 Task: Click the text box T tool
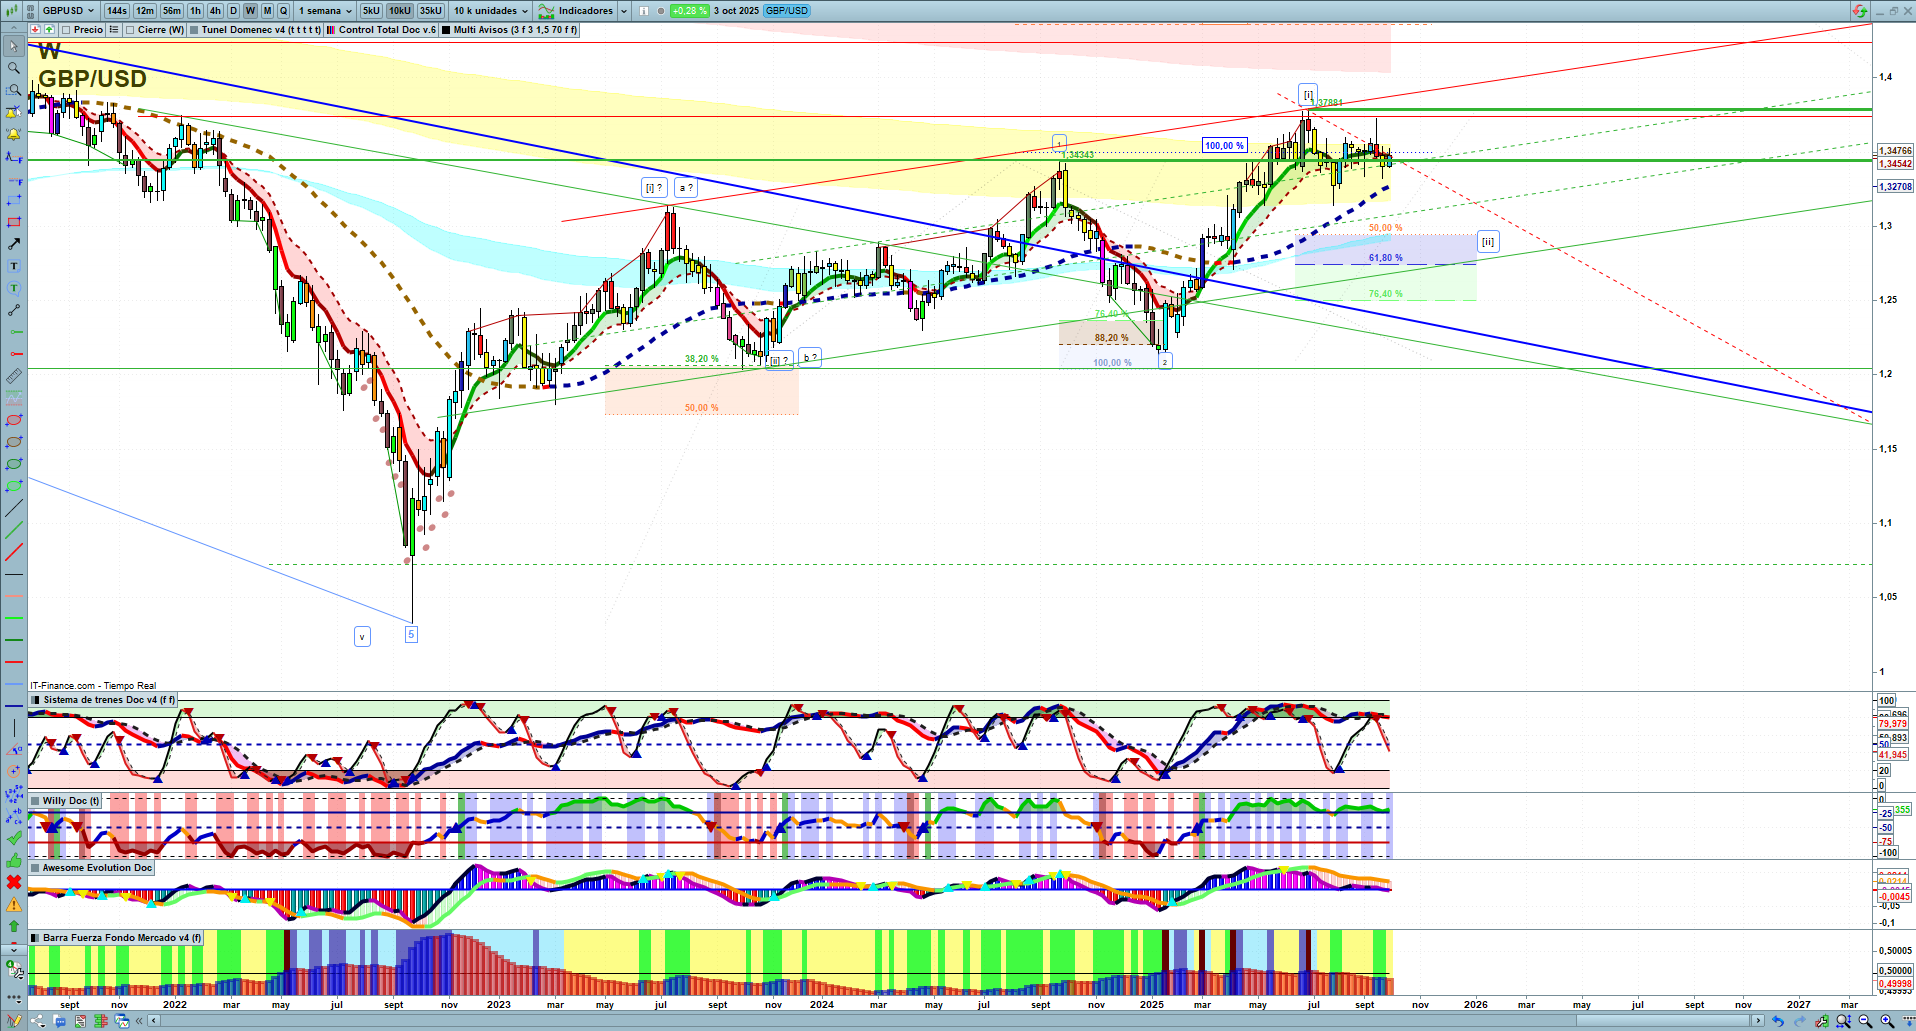point(14,266)
